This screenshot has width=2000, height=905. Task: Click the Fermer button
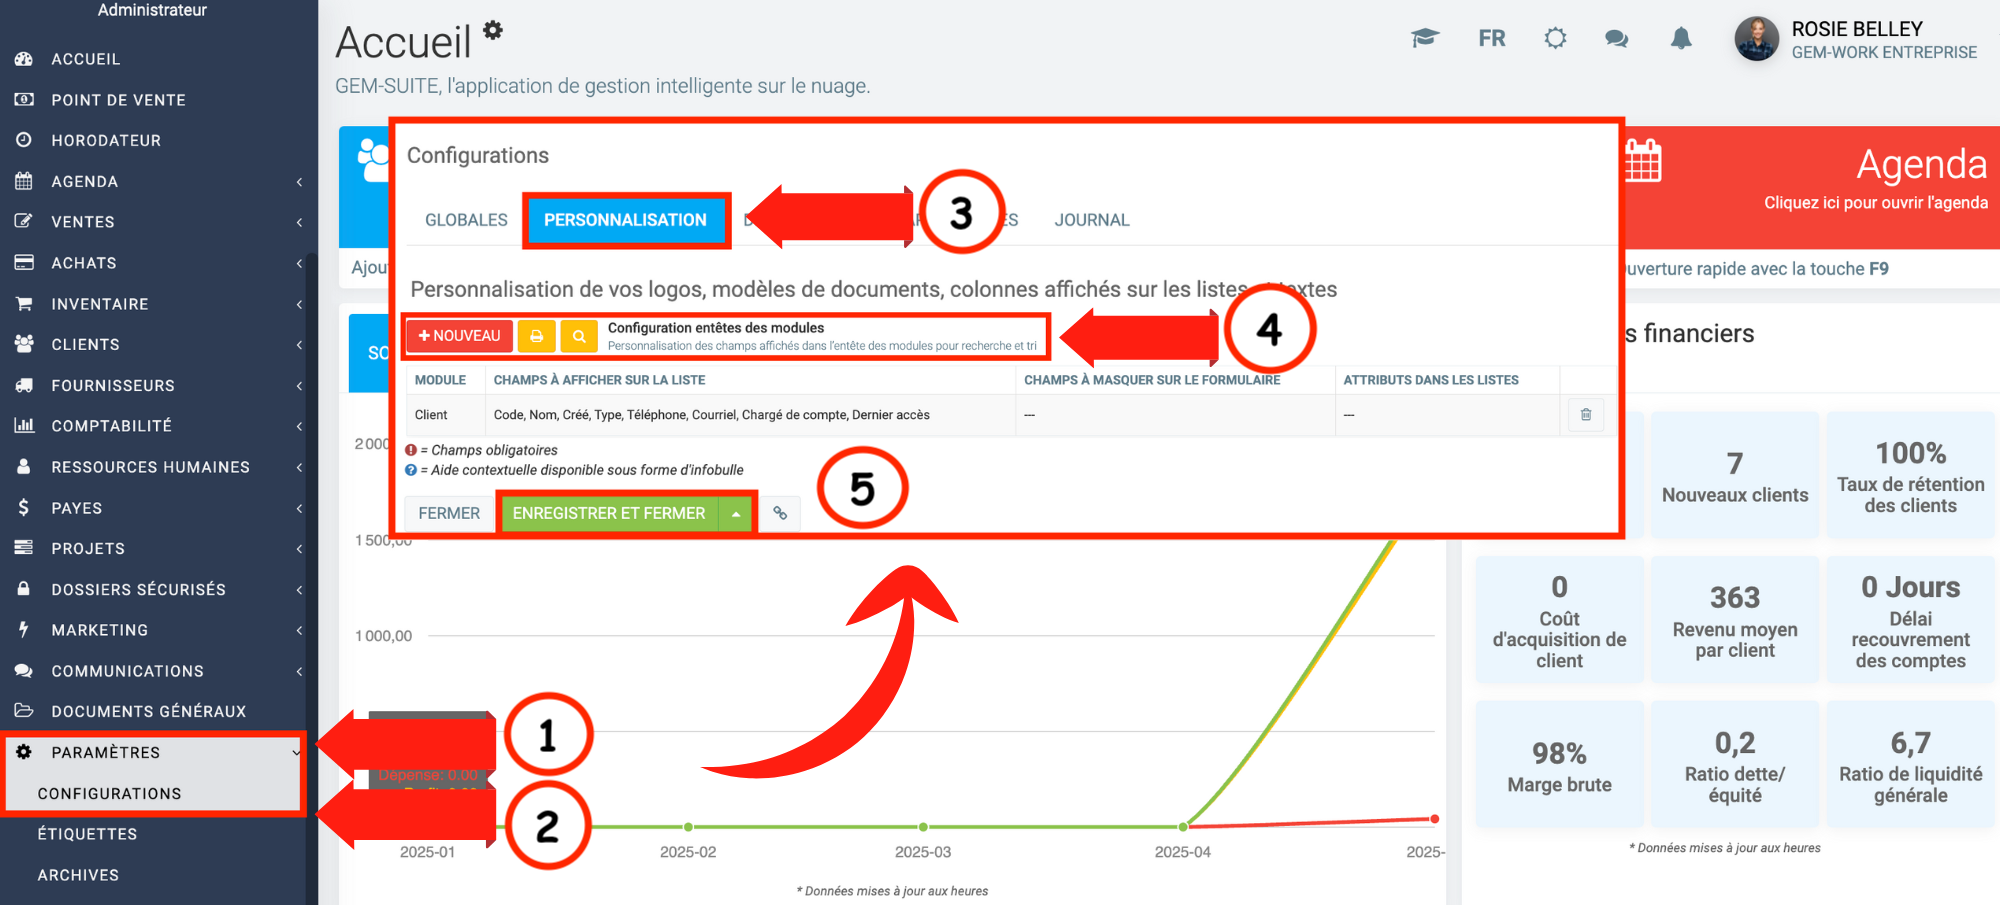(449, 513)
